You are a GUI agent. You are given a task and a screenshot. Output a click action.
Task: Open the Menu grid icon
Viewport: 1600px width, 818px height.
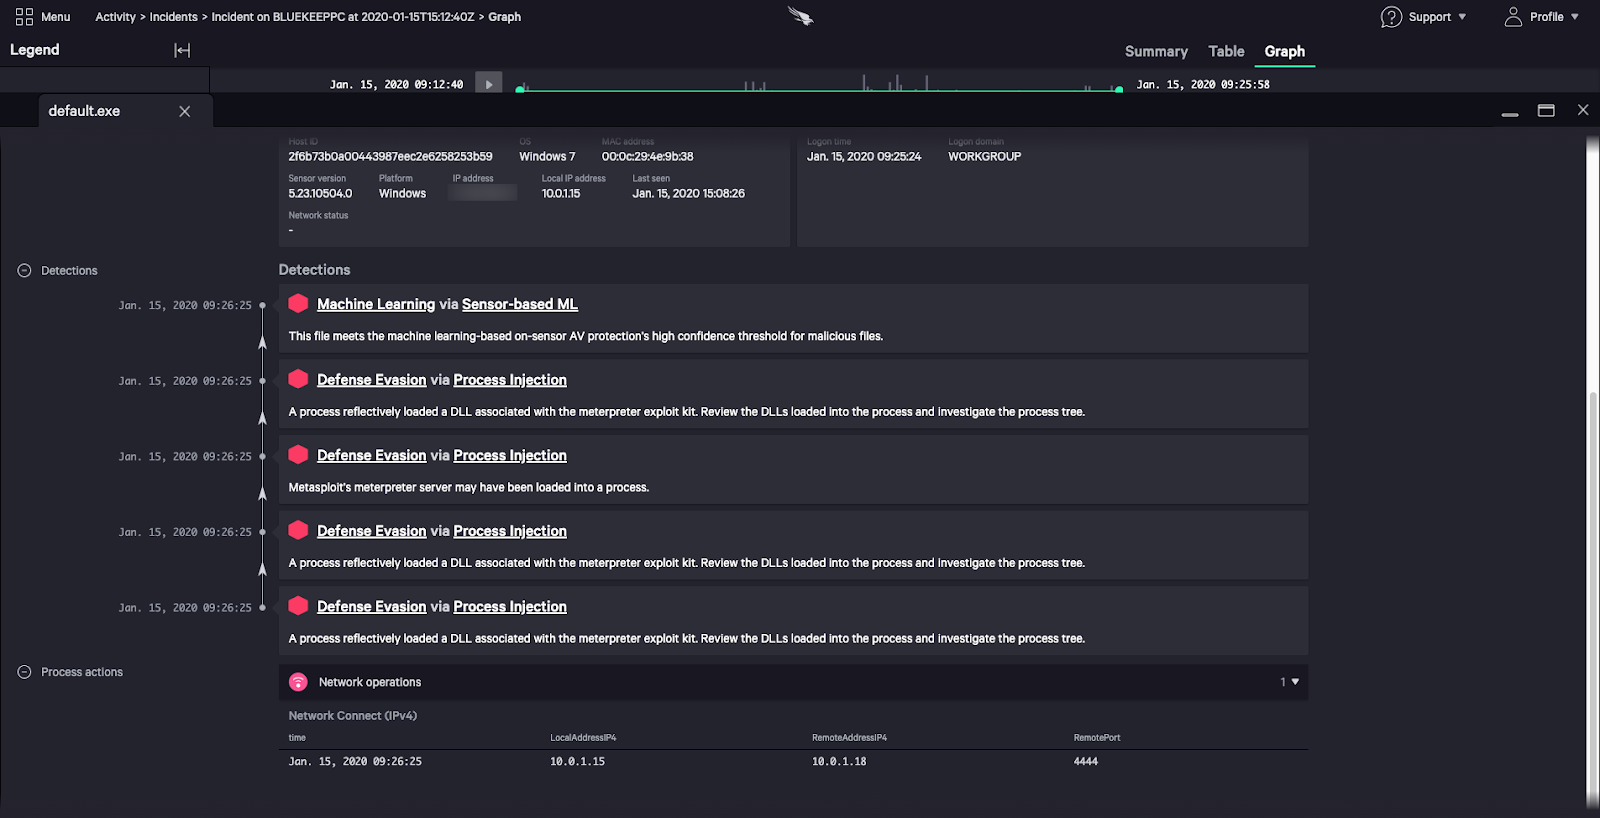24,17
